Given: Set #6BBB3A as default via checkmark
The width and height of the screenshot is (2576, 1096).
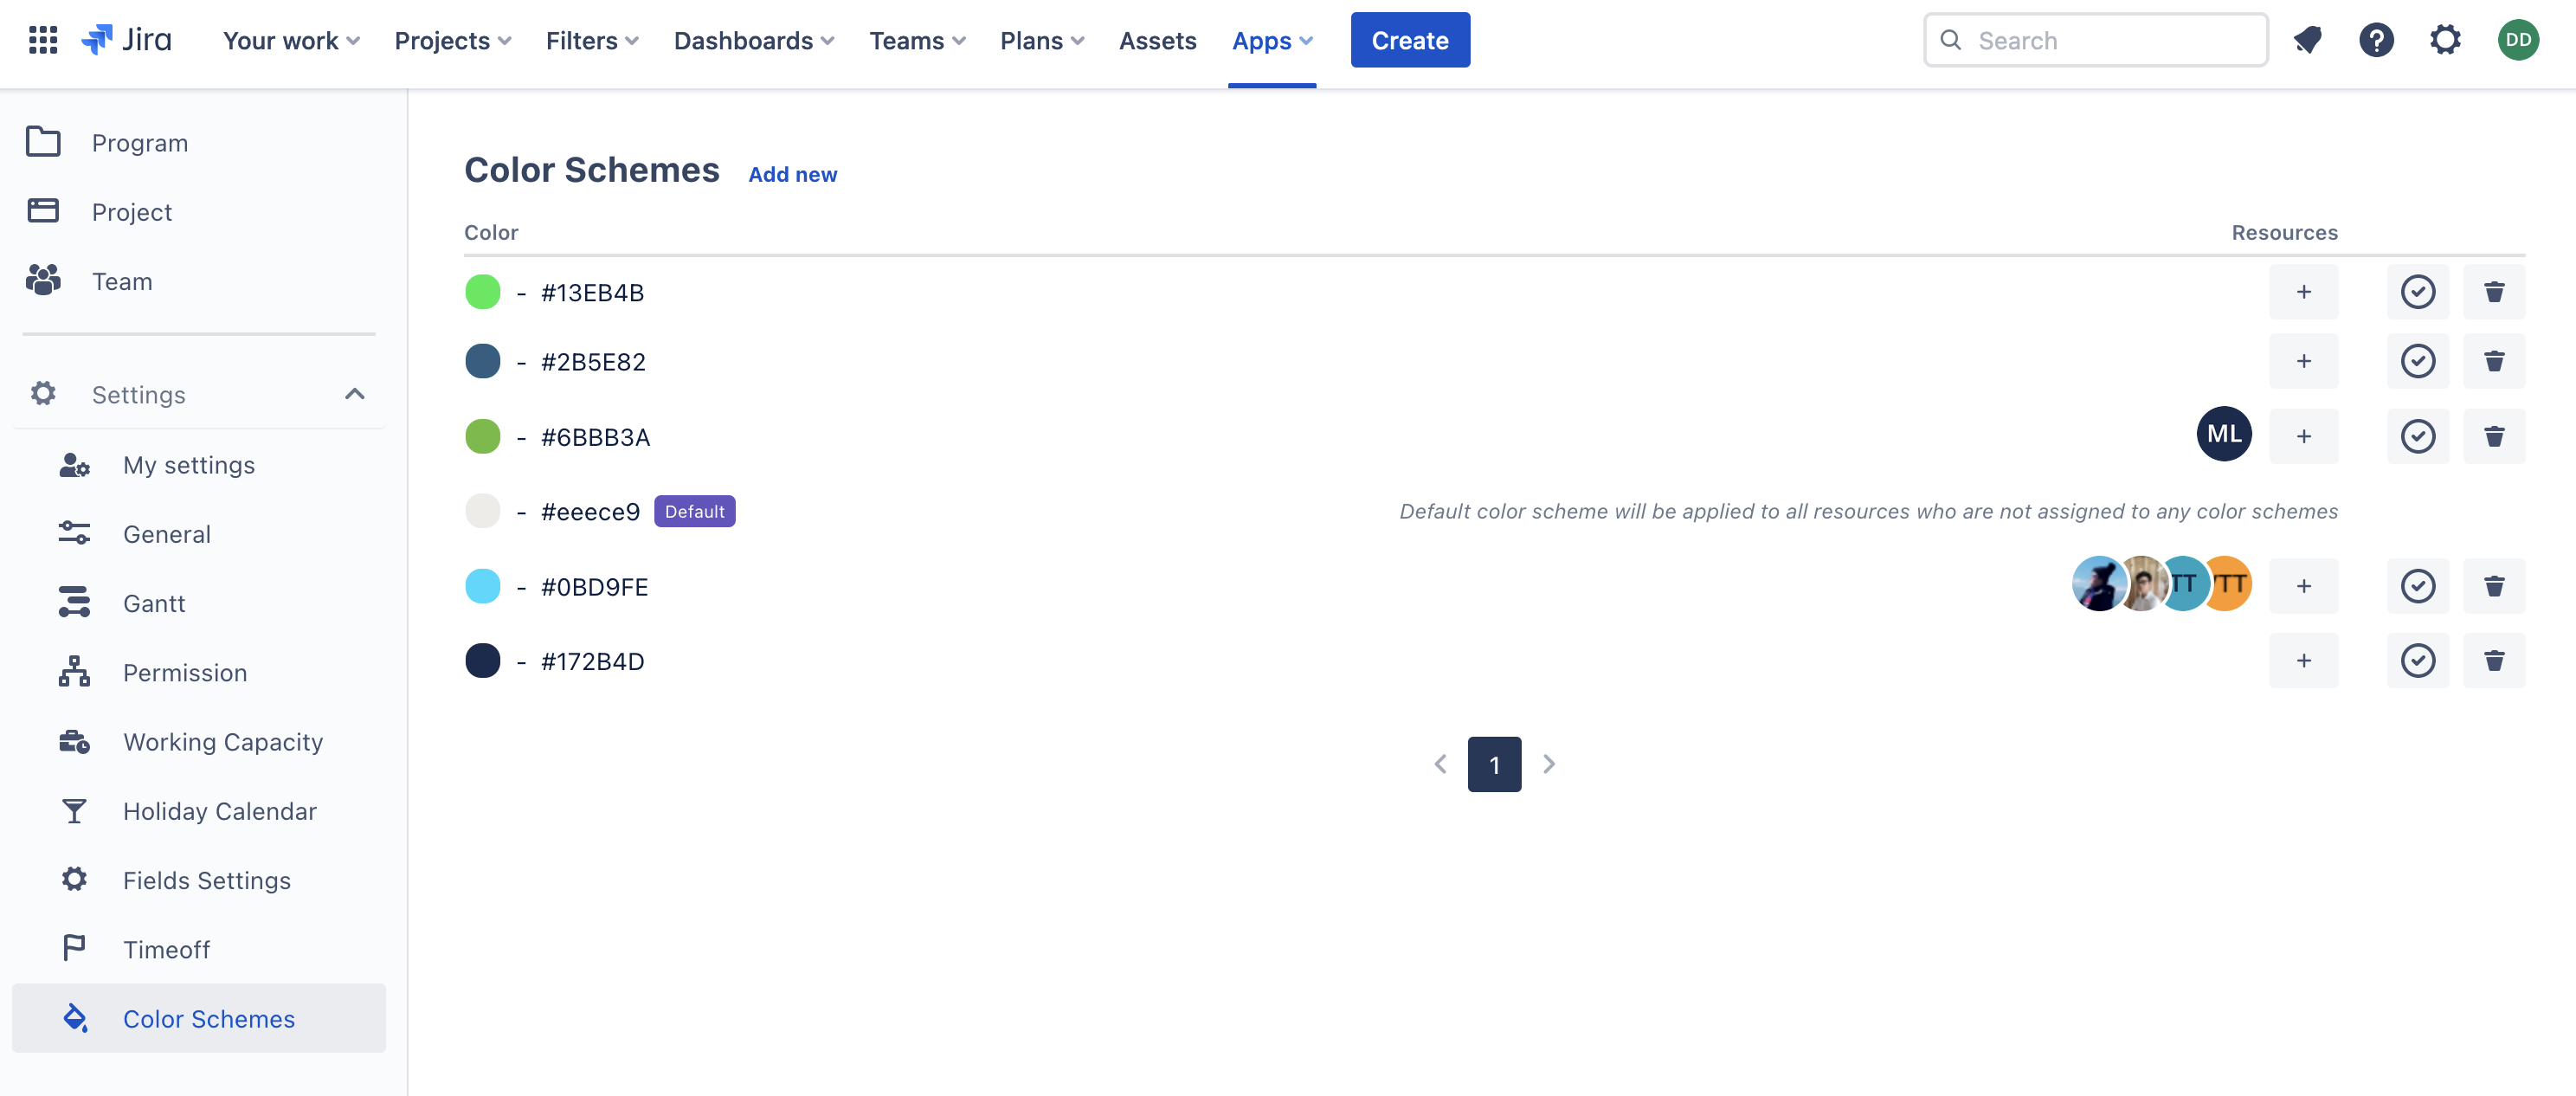Looking at the screenshot, I should pos(2417,436).
